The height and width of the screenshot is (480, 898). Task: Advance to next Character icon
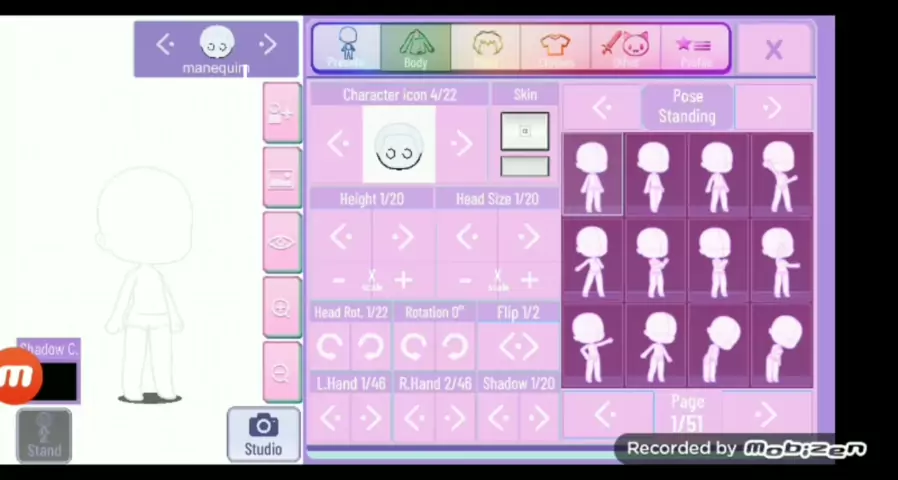coord(461,145)
